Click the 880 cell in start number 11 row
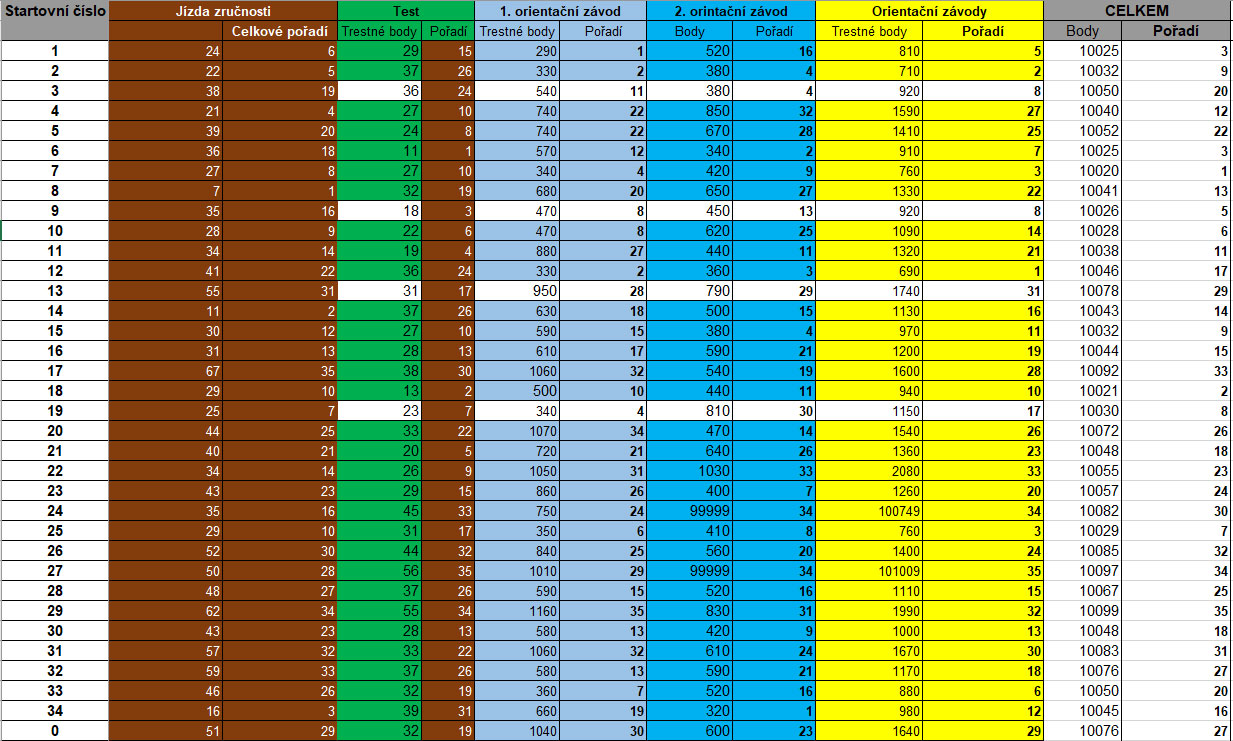Screen dimensions: 1233x741 coord(516,250)
